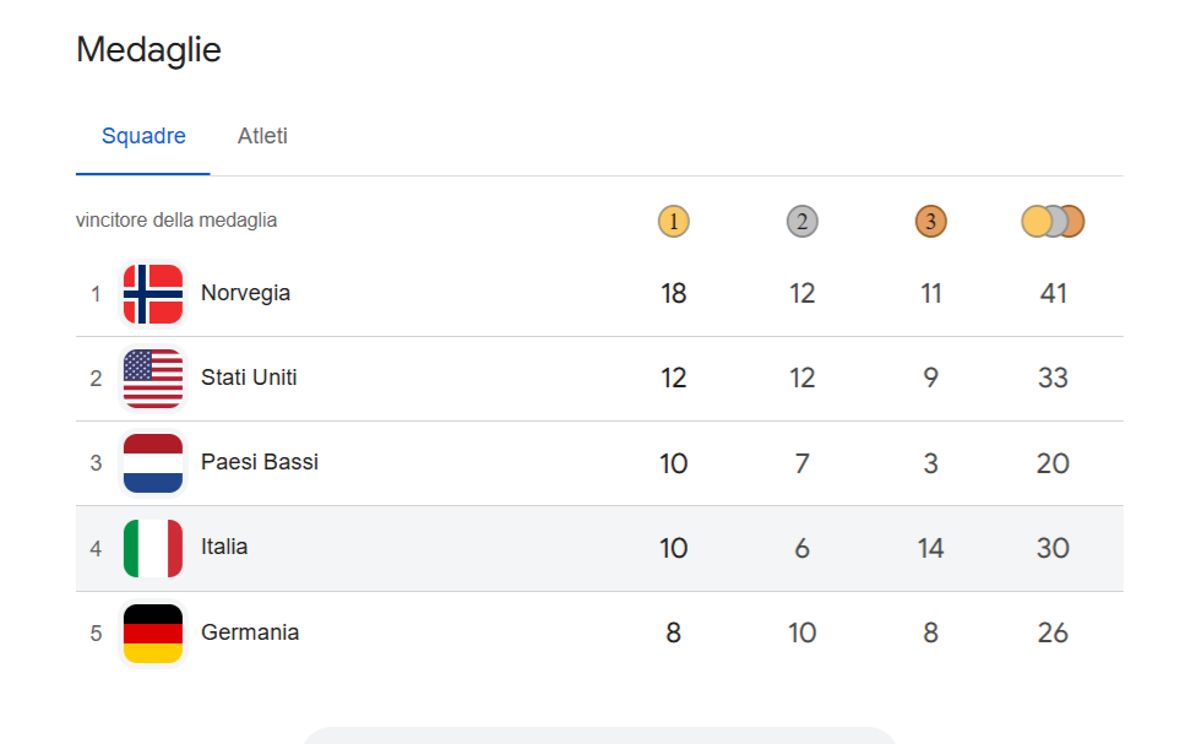This screenshot has width=1190, height=744.
Task: Click the bronze medal column icon
Action: pos(930,221)
